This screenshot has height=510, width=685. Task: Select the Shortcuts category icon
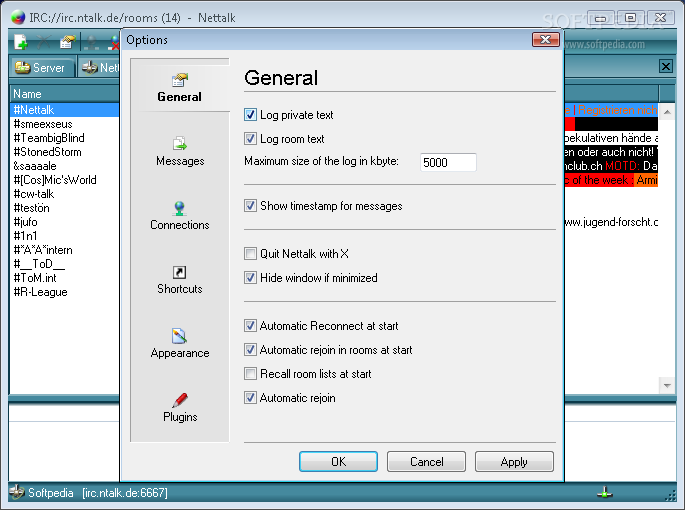point(180,272)
